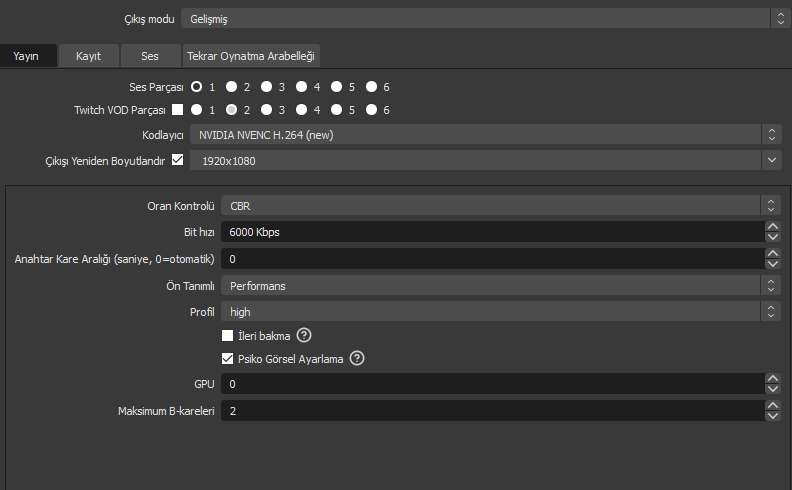The image size is (792, 490).
Task: Uncheck Psiko Görsel Ayarlama checkbox
Action: pos(227,359)
